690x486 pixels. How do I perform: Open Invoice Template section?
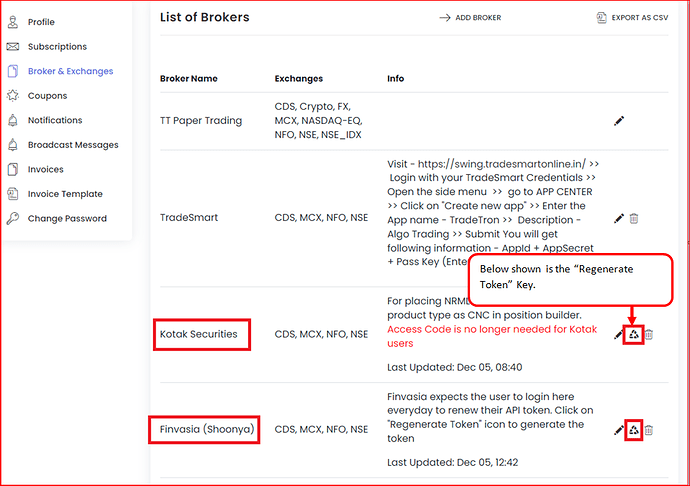[65, 194]
